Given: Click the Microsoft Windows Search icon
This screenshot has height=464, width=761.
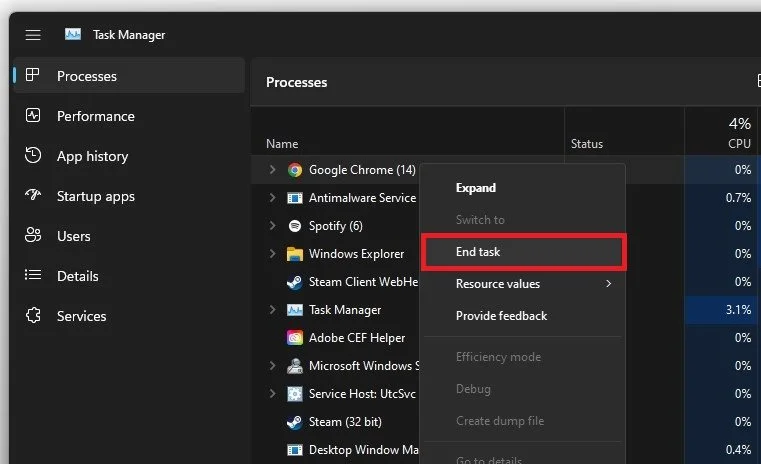Looking at the screenshot, I should [x=295, y=366].
